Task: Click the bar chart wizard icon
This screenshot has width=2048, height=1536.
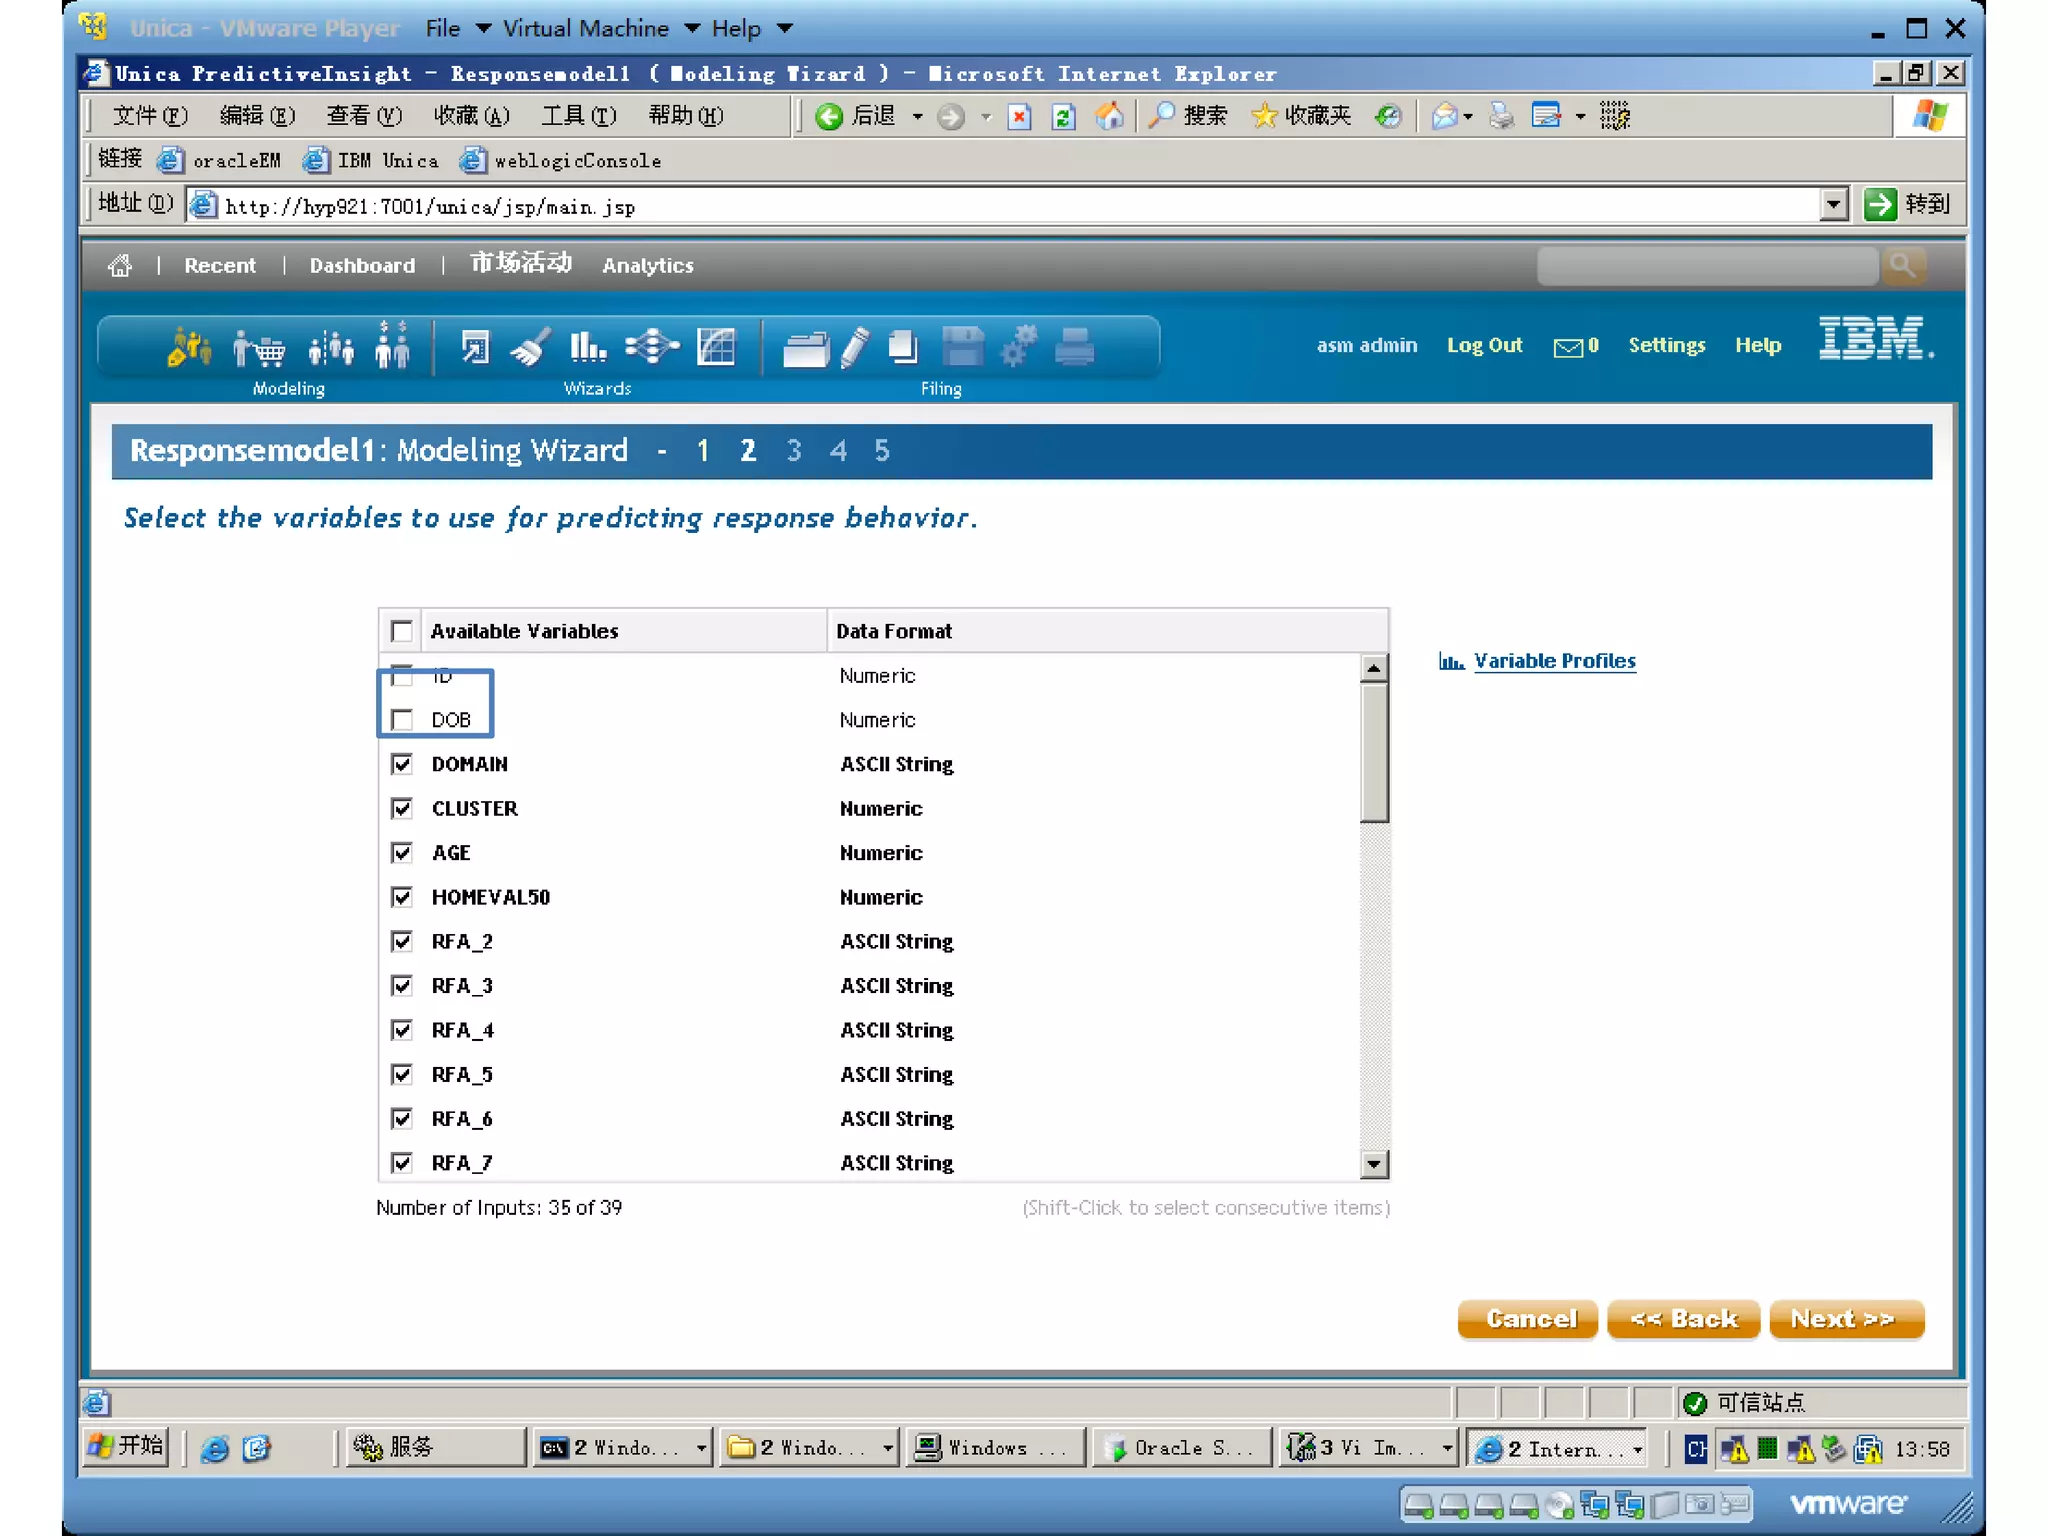Action: pos(587,348)
